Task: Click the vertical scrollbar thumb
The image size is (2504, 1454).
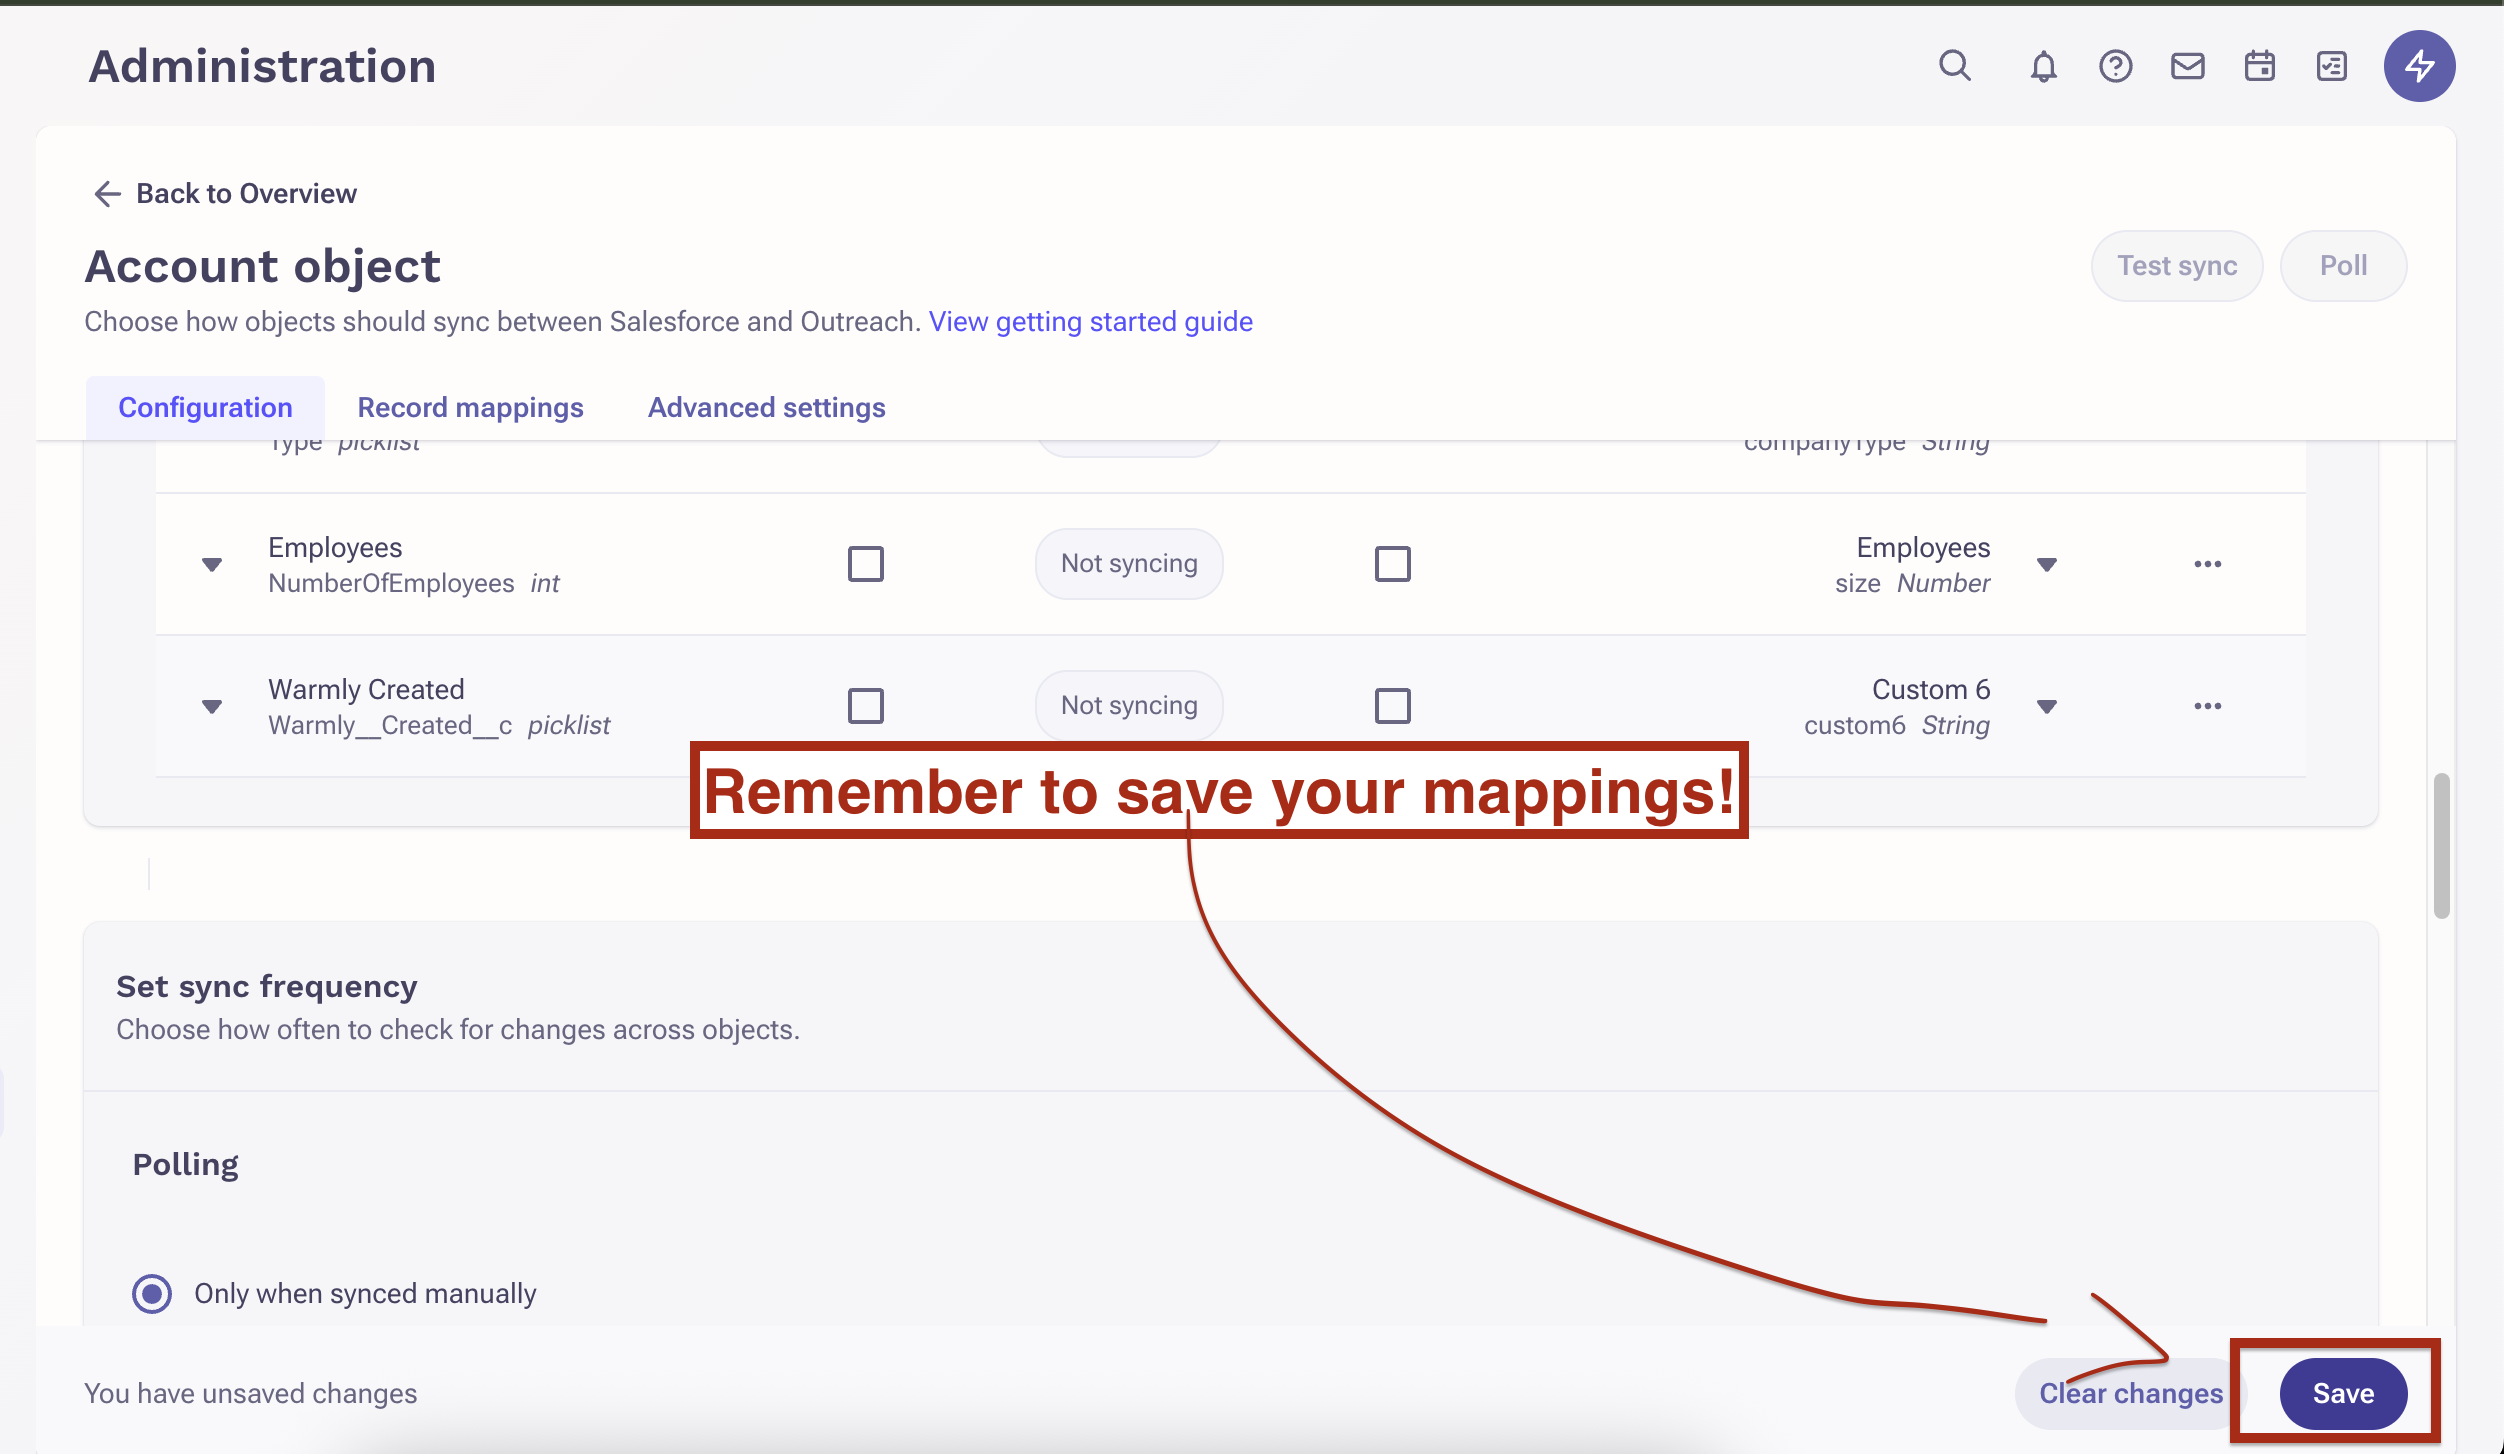Action: (x=2441, y=845)
